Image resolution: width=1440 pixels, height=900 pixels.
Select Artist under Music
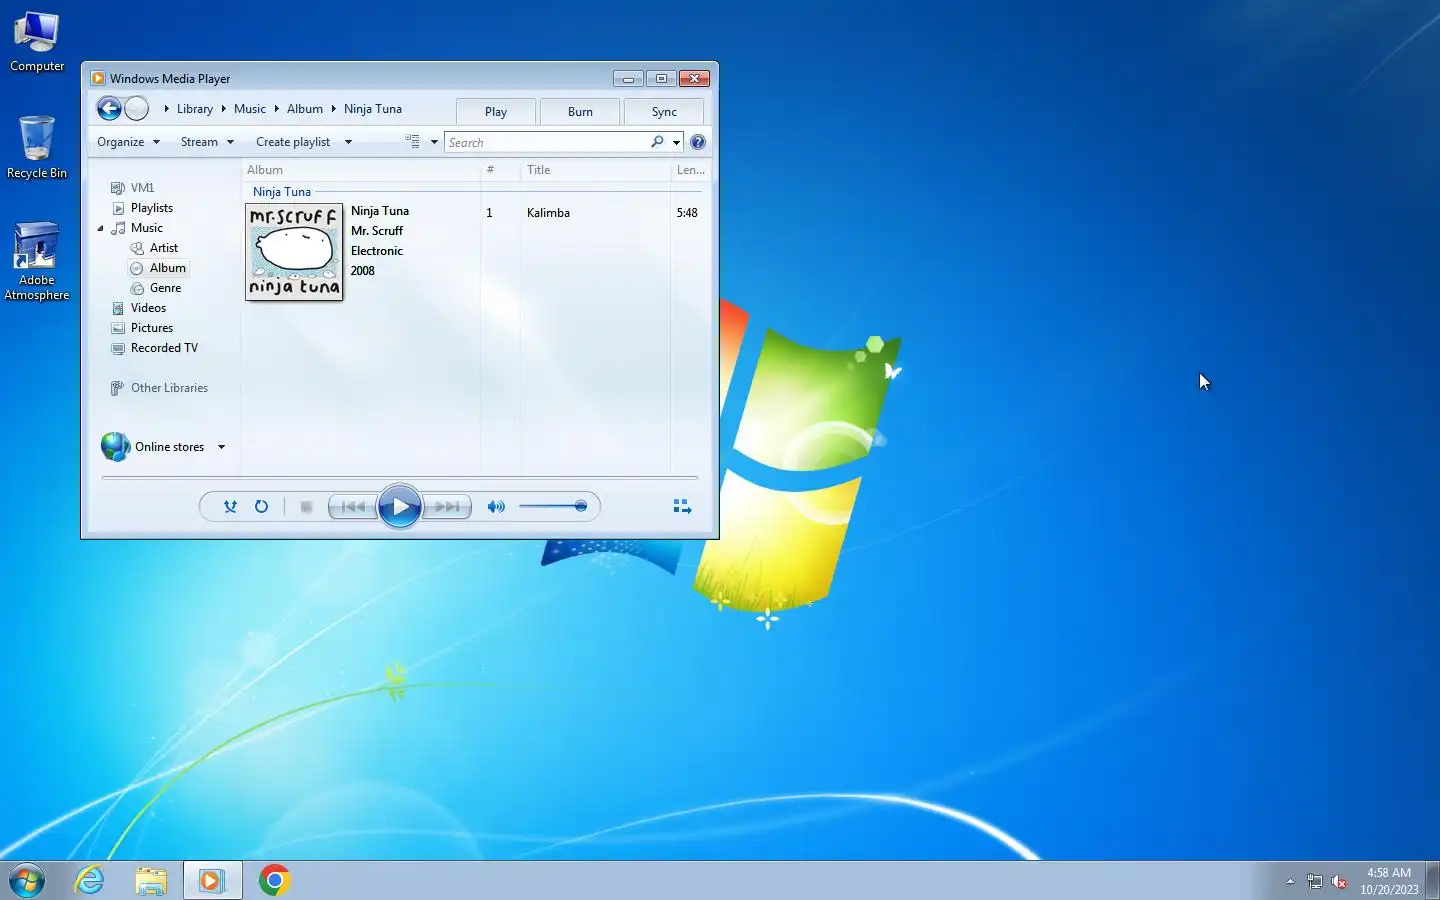[164, 248]
